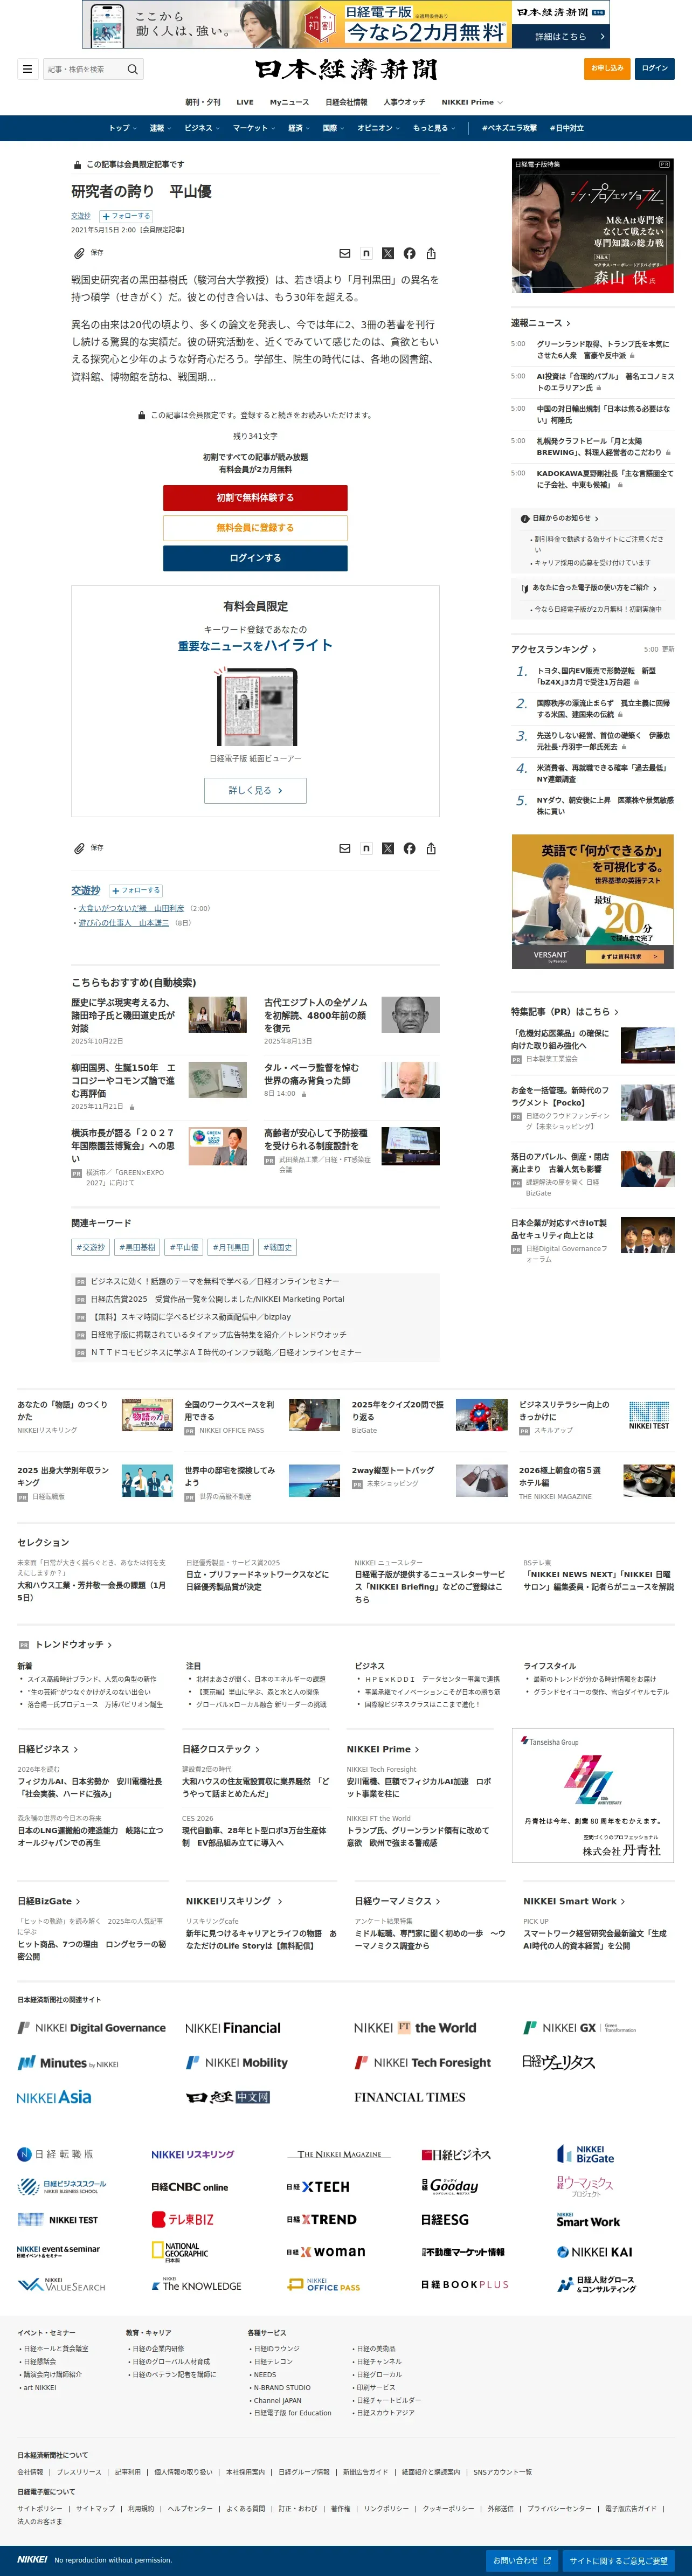Expand the オピニオン navigation dropdown

click(x=379, y=128)
